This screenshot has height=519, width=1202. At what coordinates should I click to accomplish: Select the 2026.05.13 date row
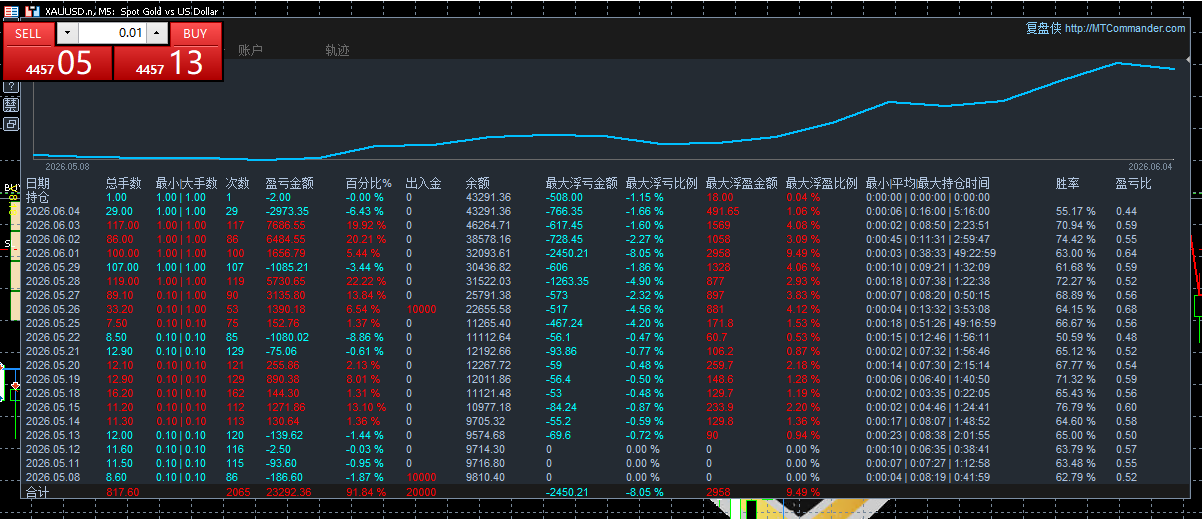tap(52, 435)
